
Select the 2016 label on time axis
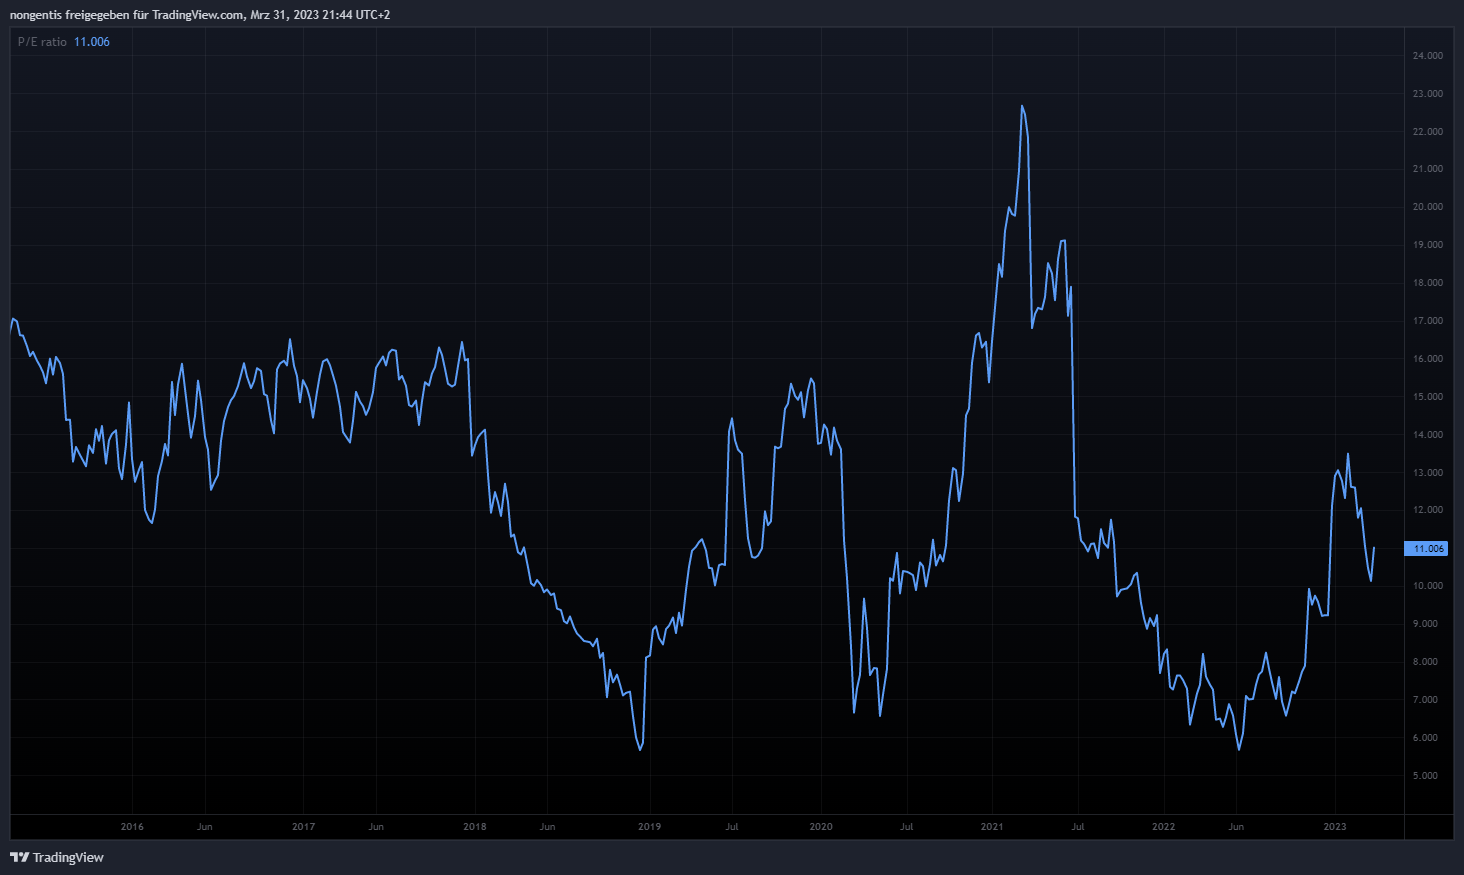tap(132, 827)
